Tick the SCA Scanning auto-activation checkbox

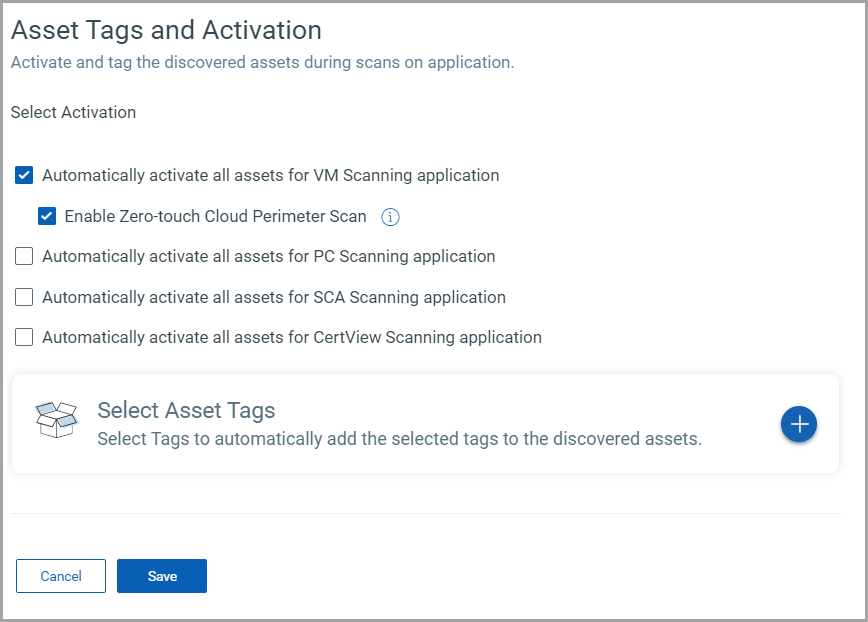[25, 297]
